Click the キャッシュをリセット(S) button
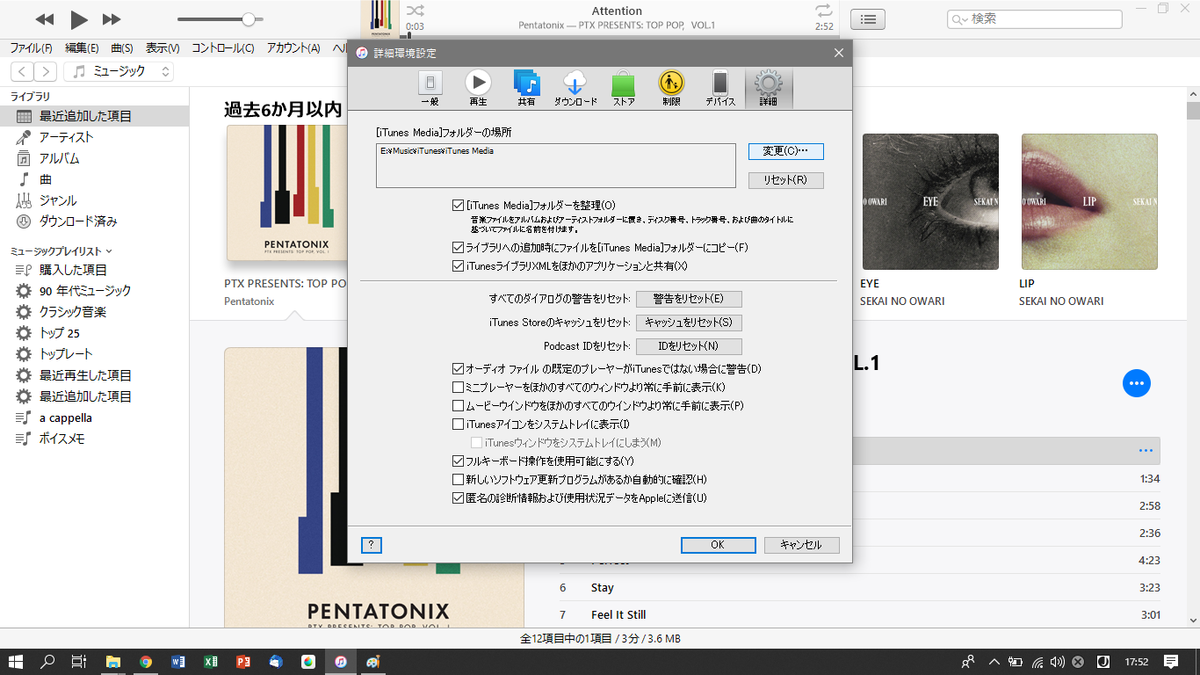 coord(689,323)
